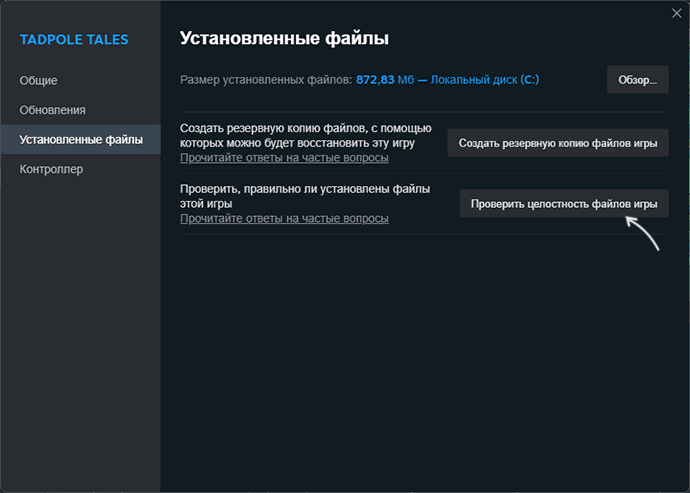
Task: Click the Локальный диск (C:) text
Action: tap(484, 80)
